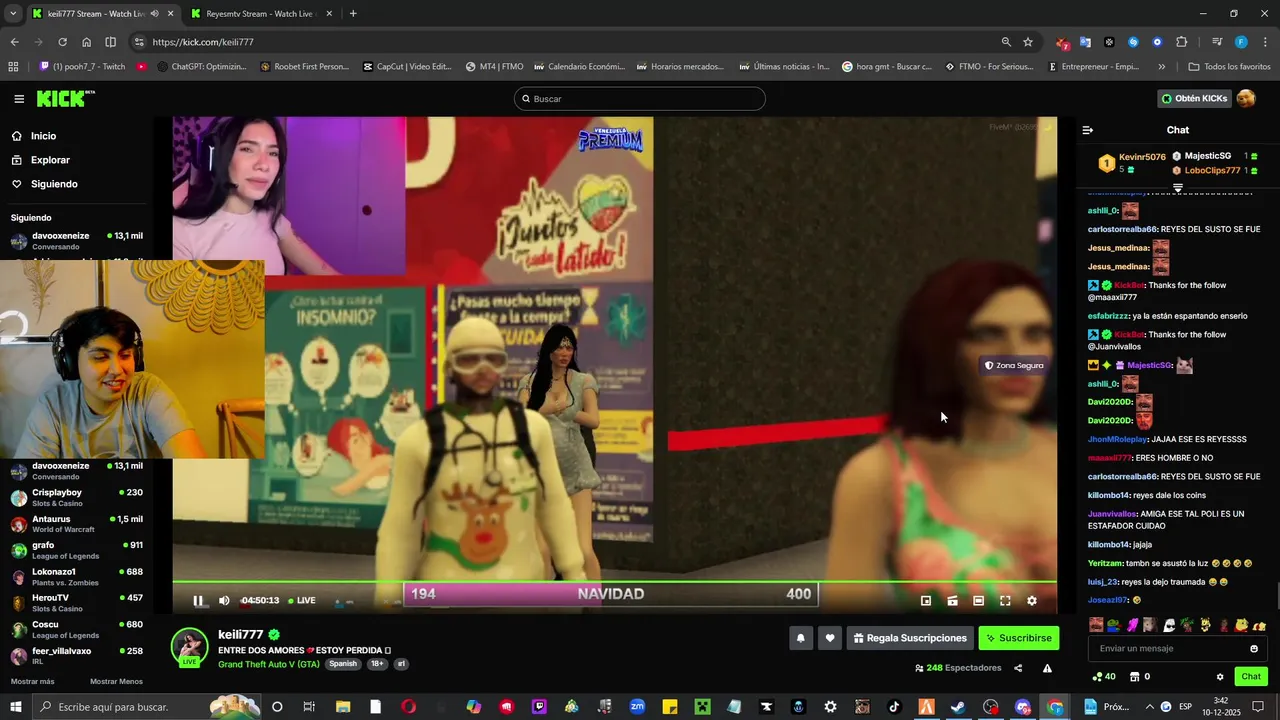
Task: Open user profile avatar menu
Action: point(1246,98)
